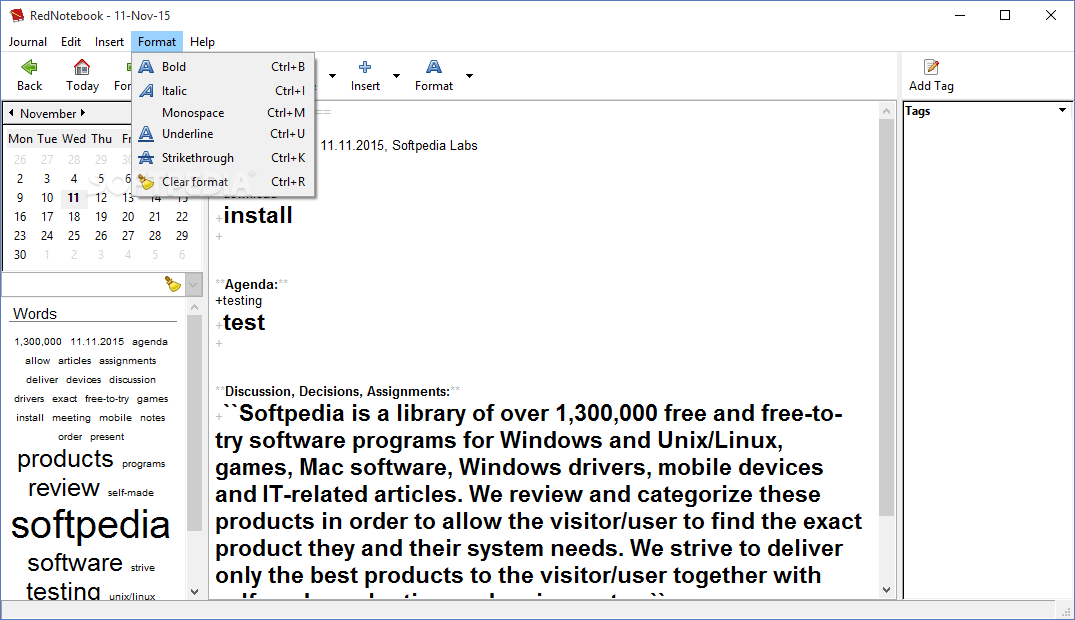Select November 9 in the calendar
Screen dimensions: 1075x620
[x=20, y=198]
